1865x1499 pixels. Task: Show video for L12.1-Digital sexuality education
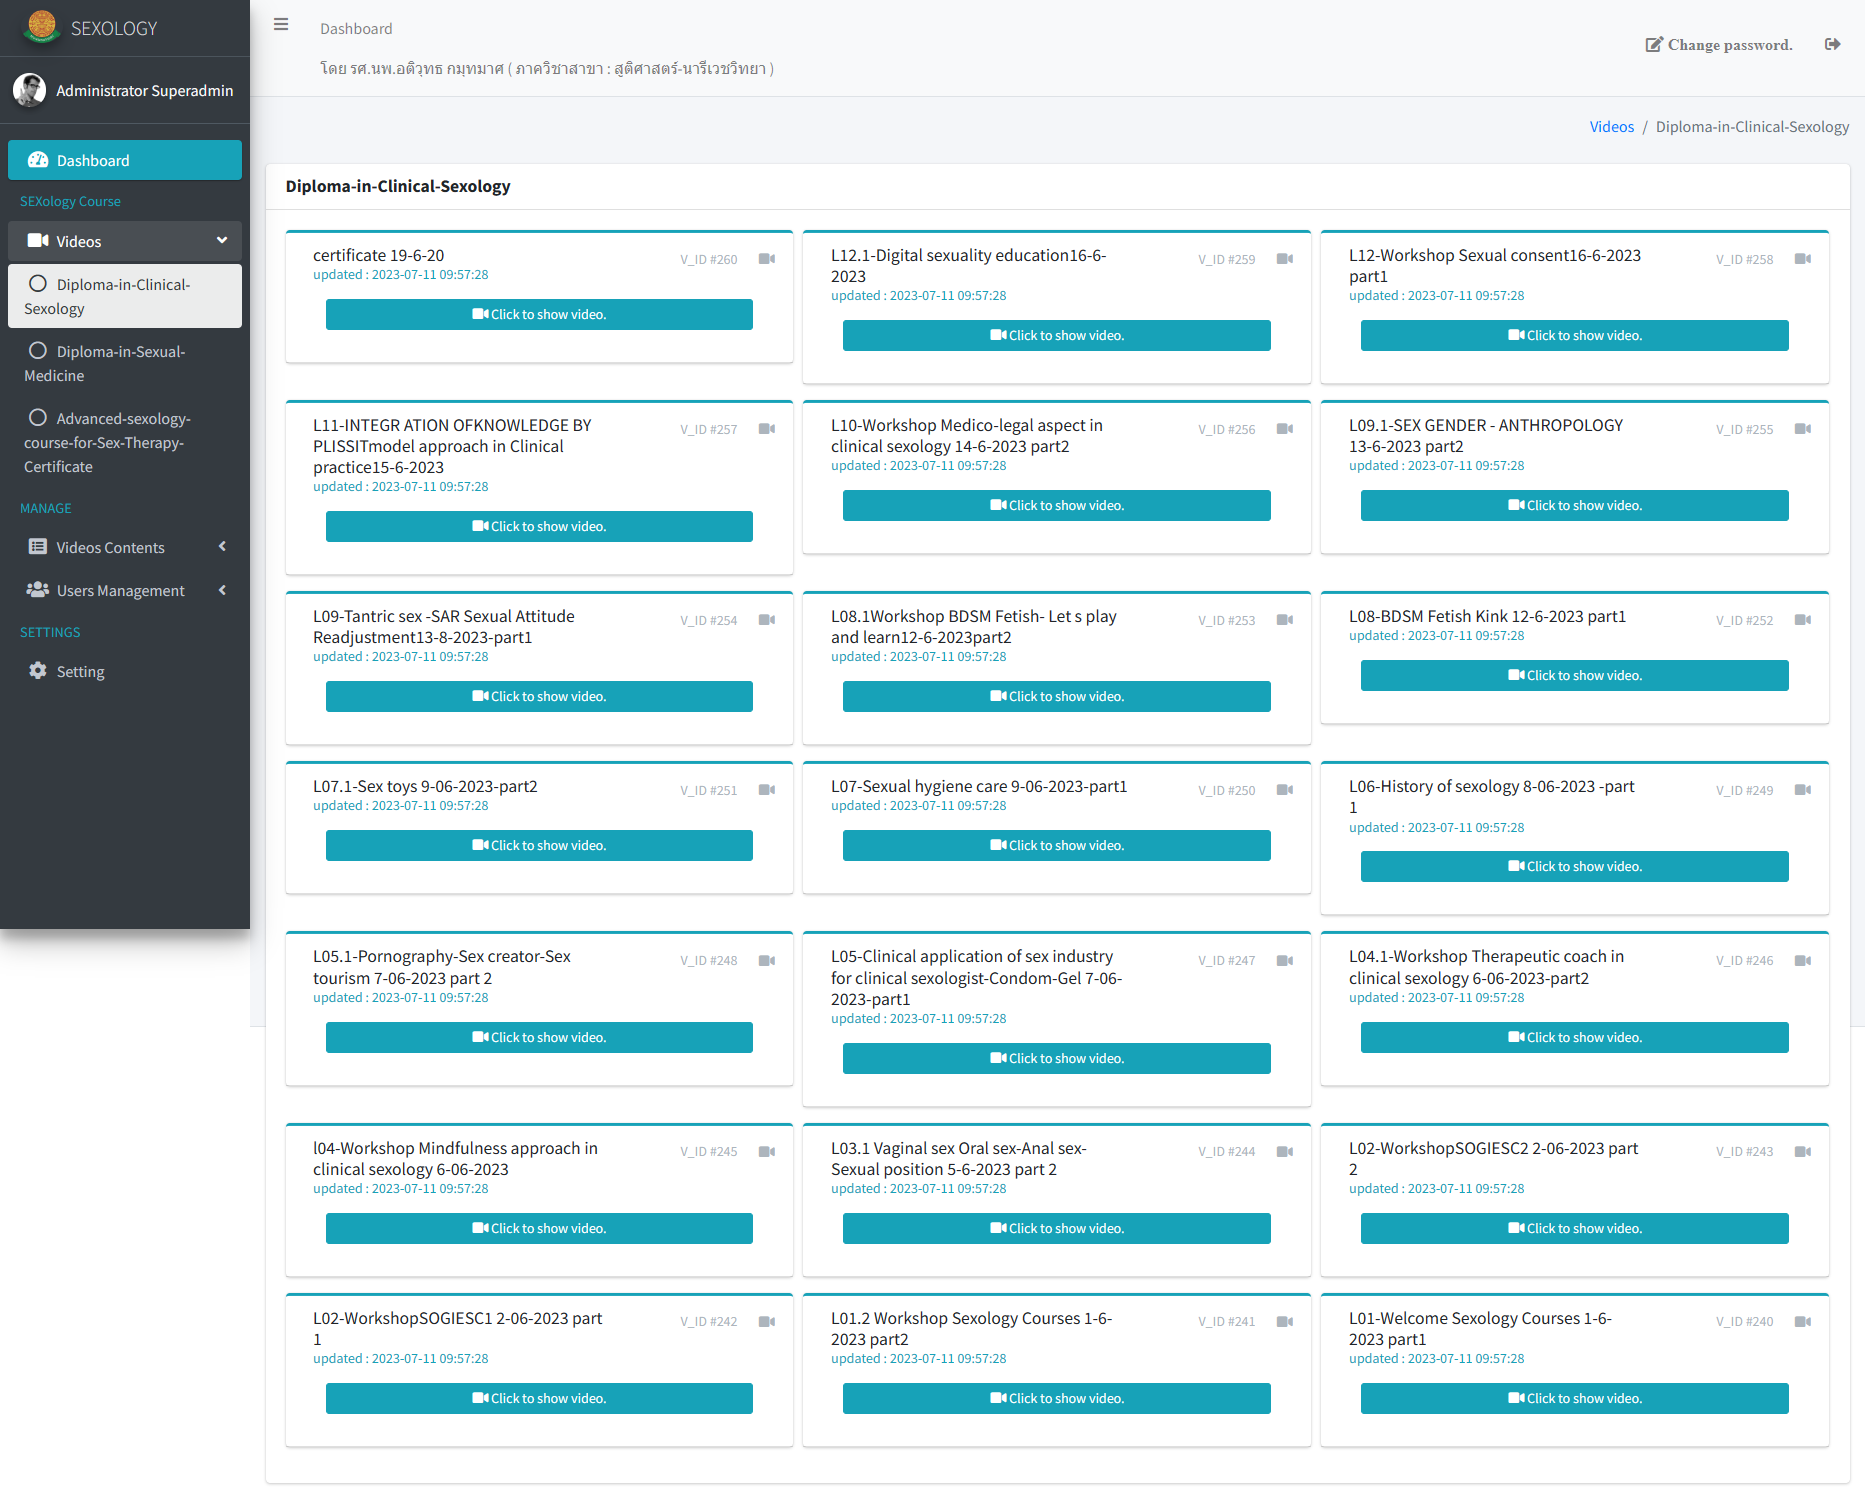click(x=1057, y=335)
